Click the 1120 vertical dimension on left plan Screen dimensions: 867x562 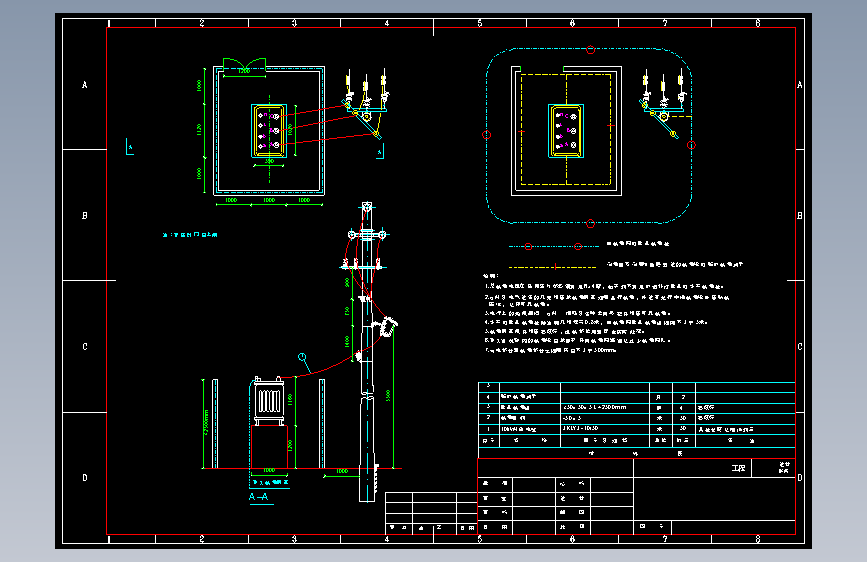[199, 130]
